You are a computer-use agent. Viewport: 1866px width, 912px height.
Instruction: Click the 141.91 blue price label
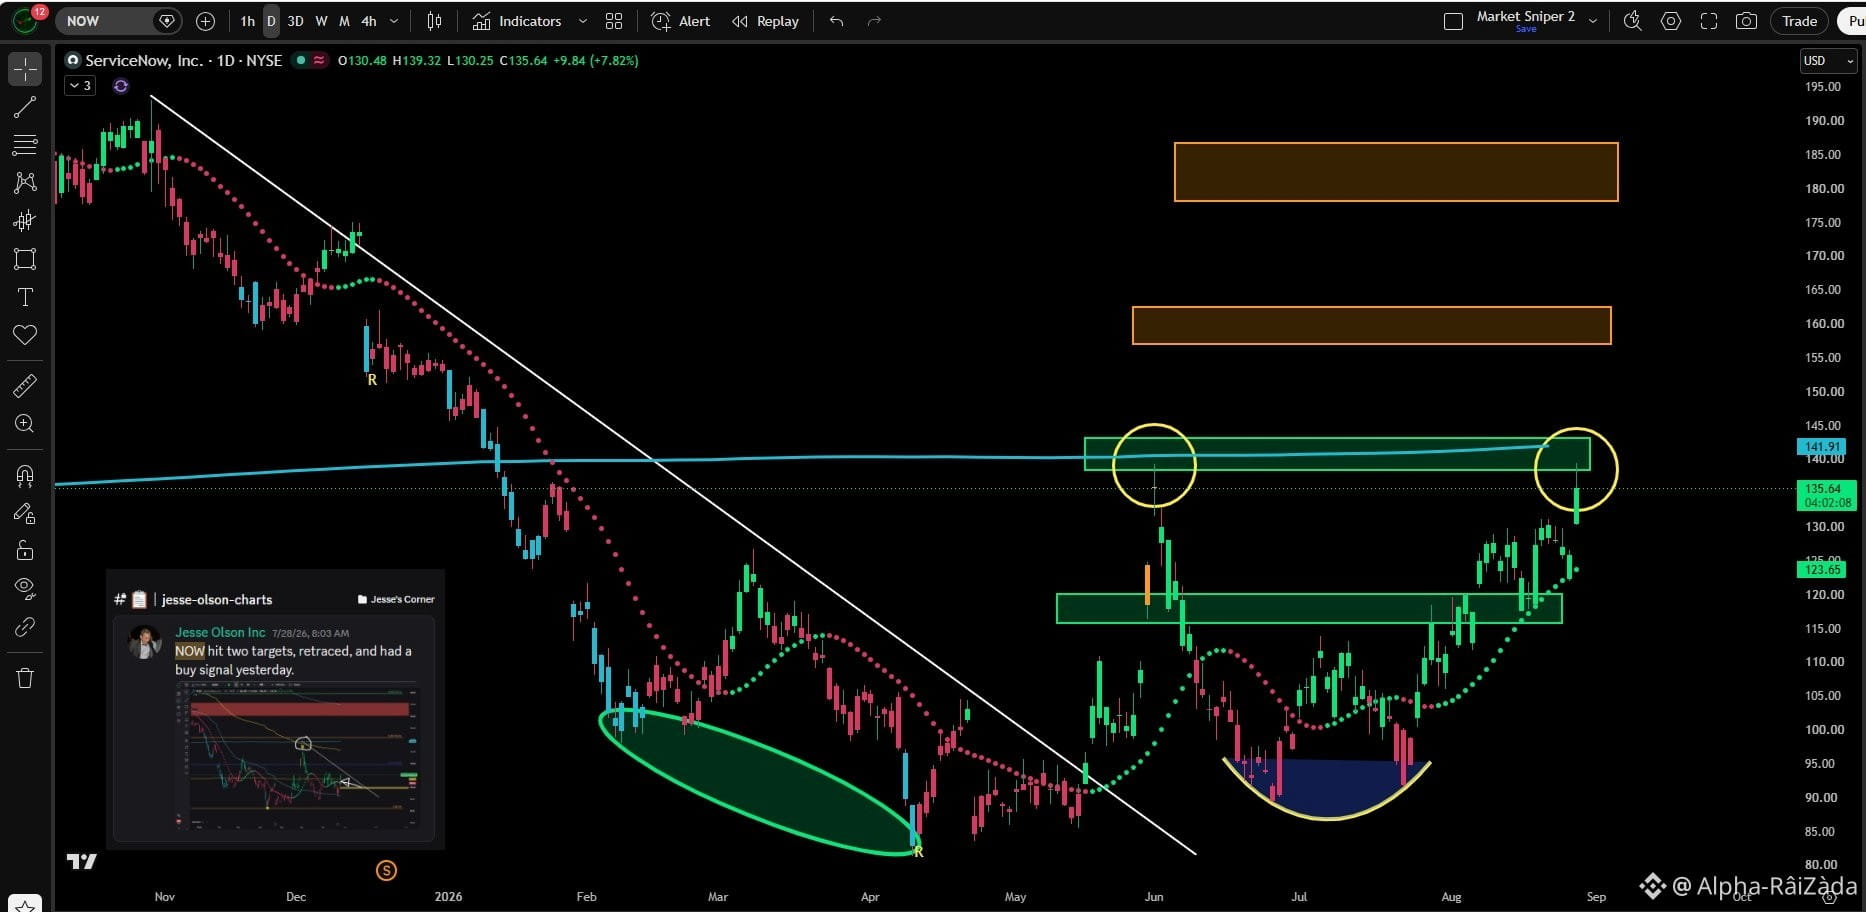coord(1822,447)
